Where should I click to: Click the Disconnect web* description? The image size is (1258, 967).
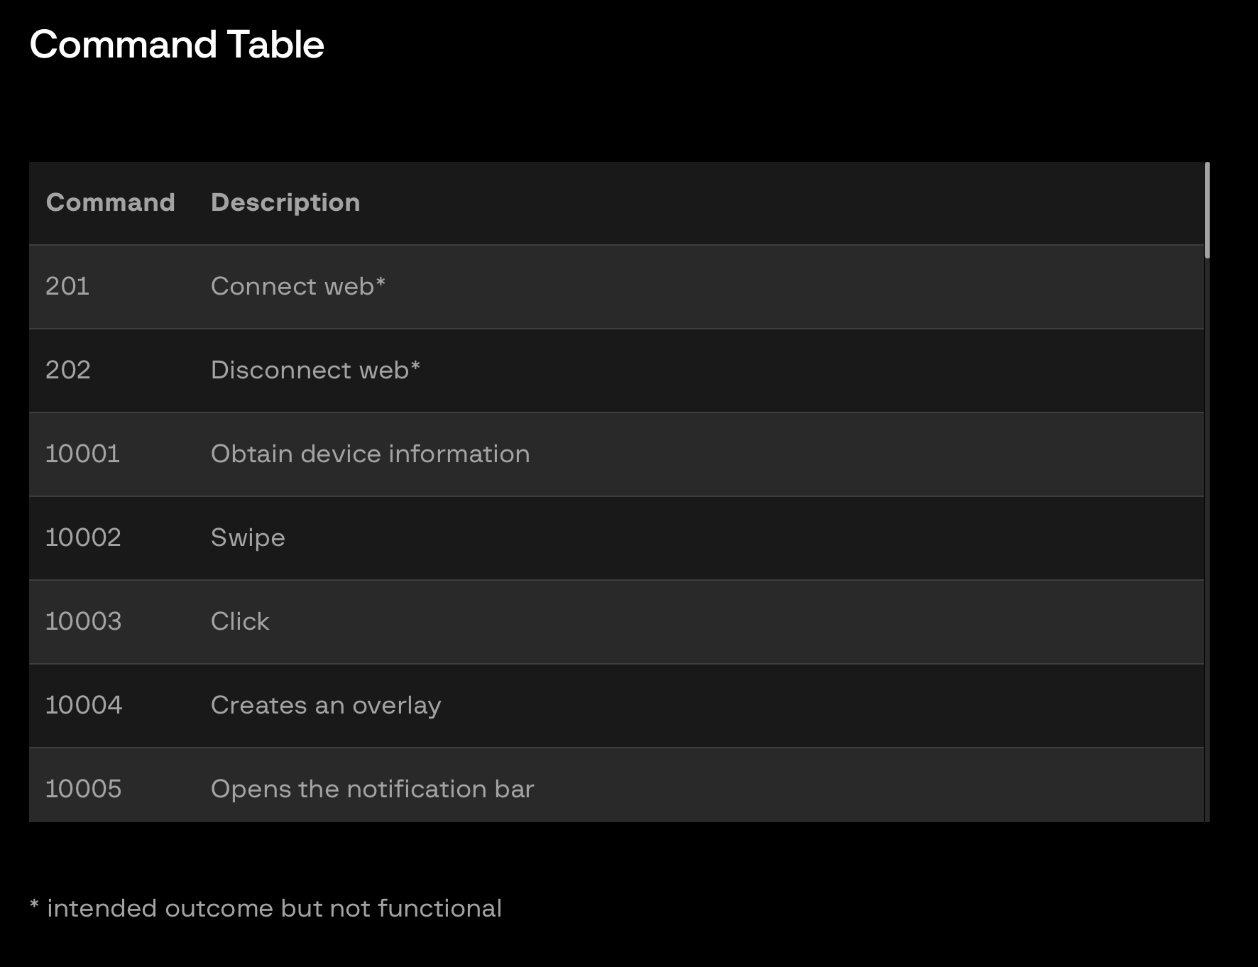pyautogui.click(x=315, y=370)
